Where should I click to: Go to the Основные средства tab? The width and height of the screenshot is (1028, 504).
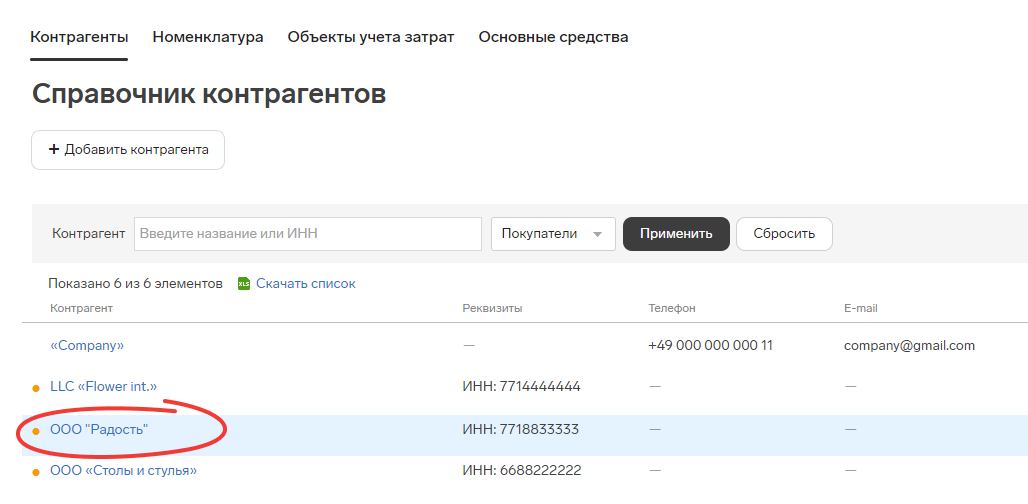[553, 37]
